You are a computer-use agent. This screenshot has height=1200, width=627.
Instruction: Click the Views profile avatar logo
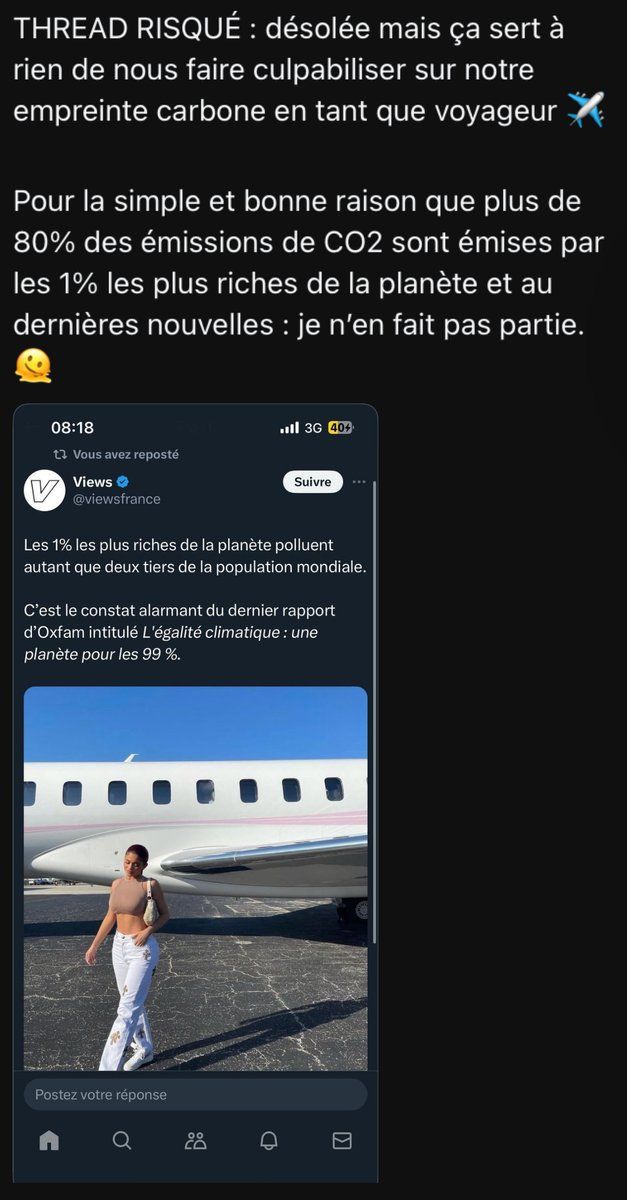pos(45,490)
